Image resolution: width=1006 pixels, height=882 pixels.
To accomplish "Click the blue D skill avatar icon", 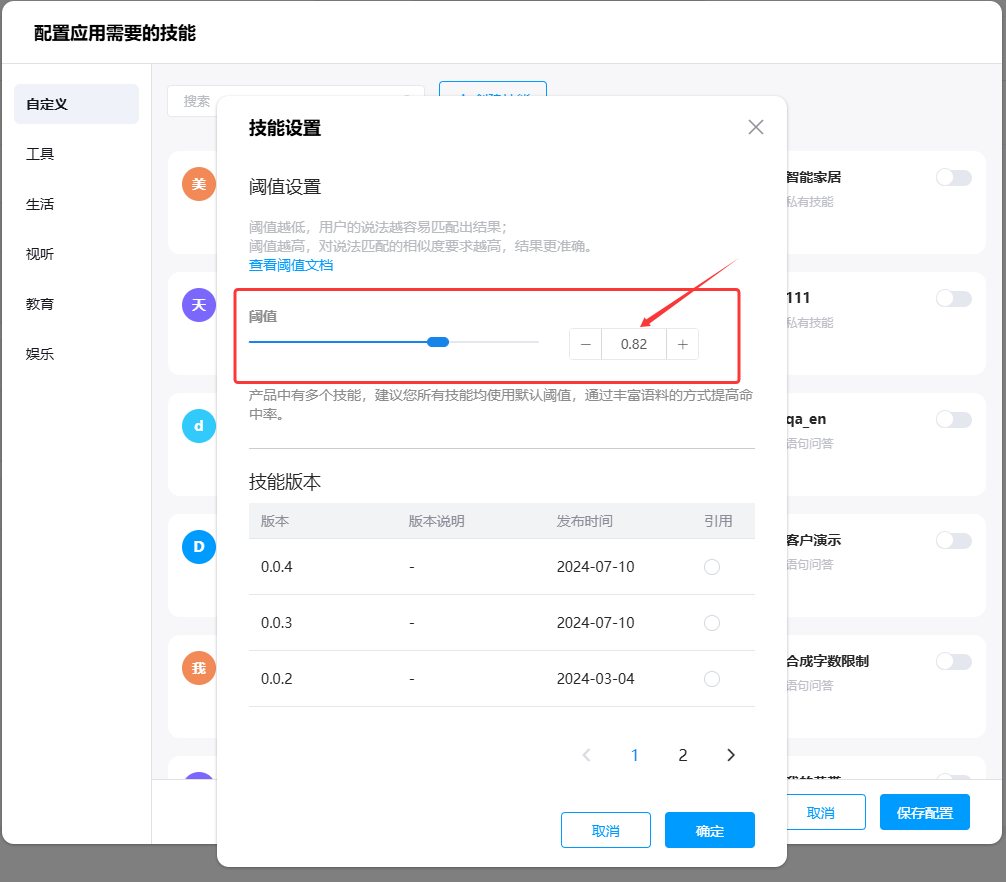I will pos(198,547).
